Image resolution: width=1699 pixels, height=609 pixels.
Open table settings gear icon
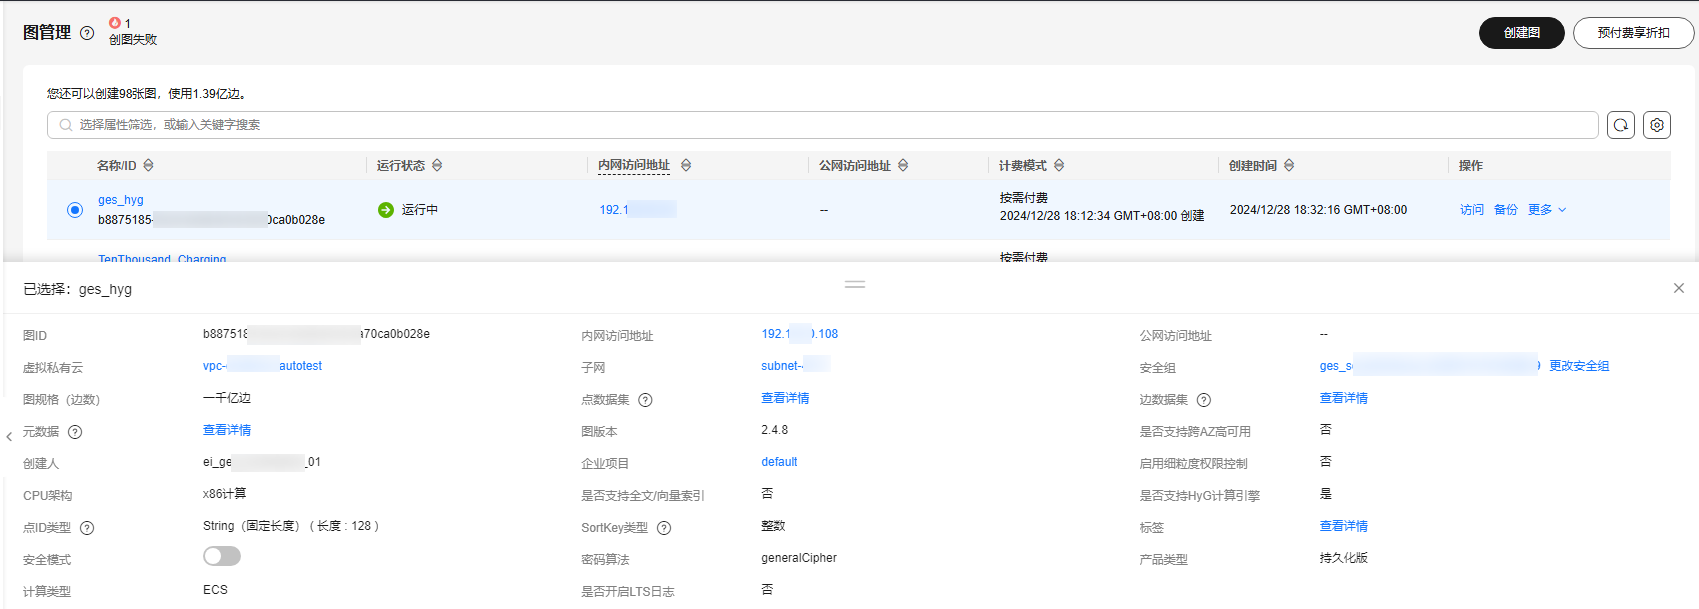[1657, 125]
